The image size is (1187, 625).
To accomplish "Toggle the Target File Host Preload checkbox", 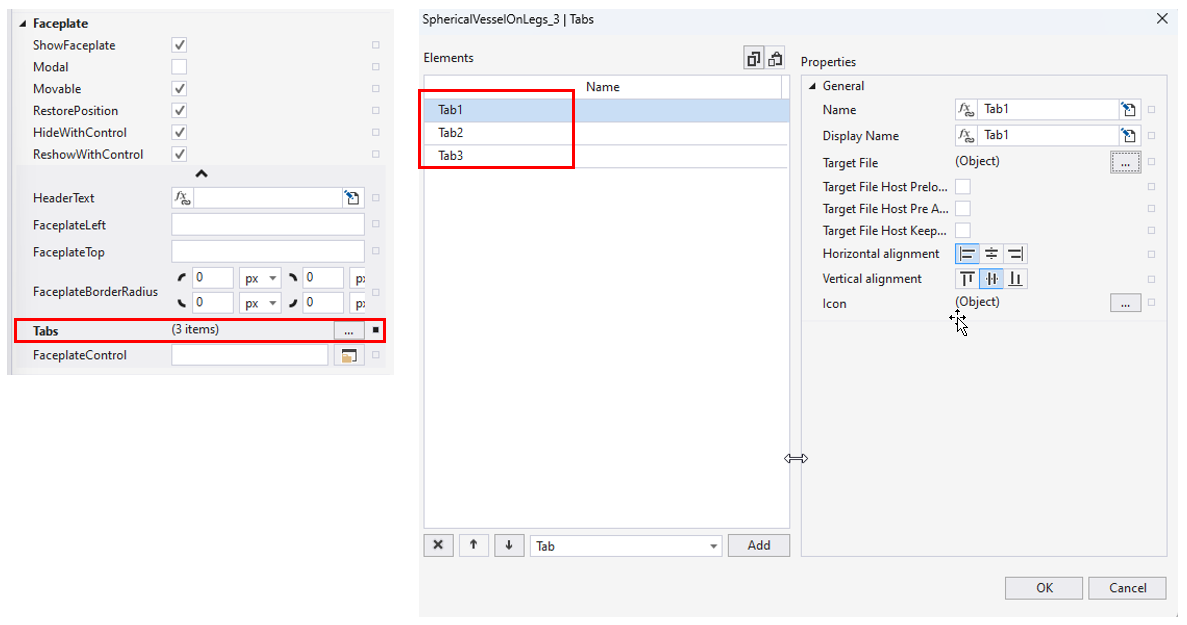I will click(962, 186).
